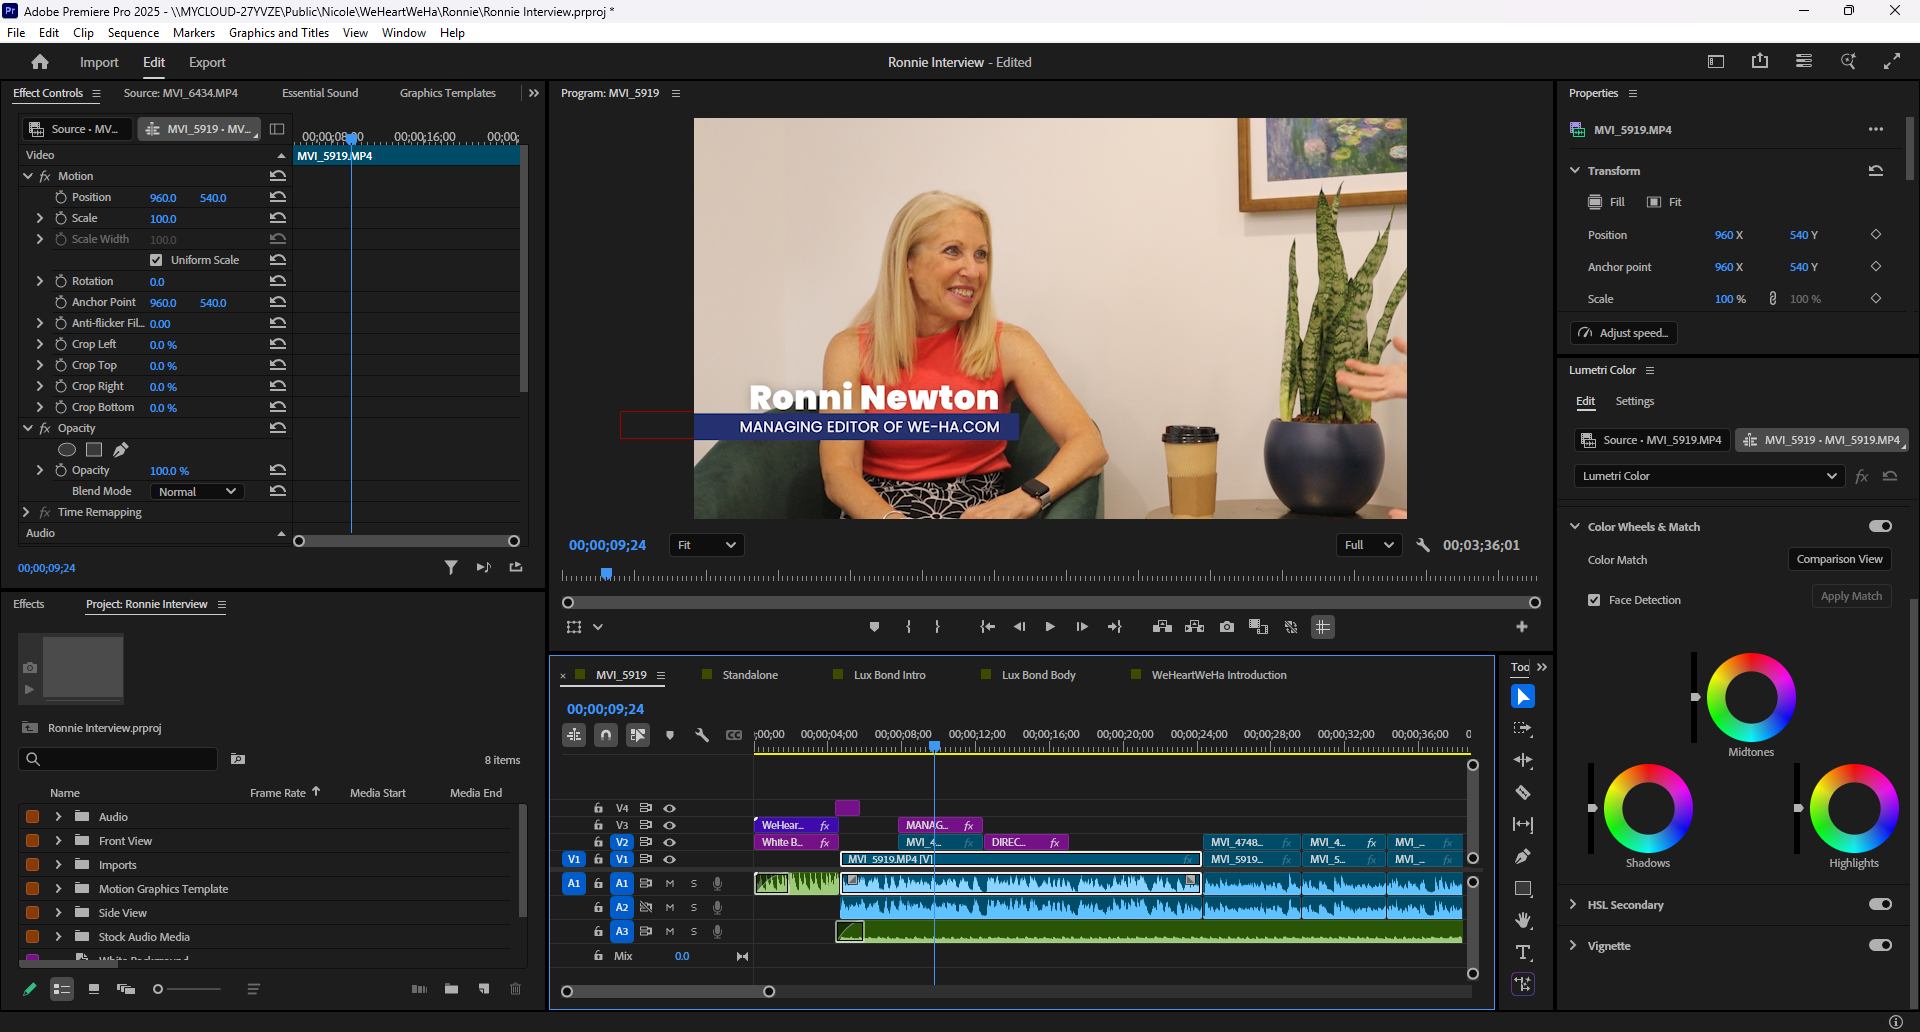
Task: Click the Midtones color wheel
Action: point(1750,698)
